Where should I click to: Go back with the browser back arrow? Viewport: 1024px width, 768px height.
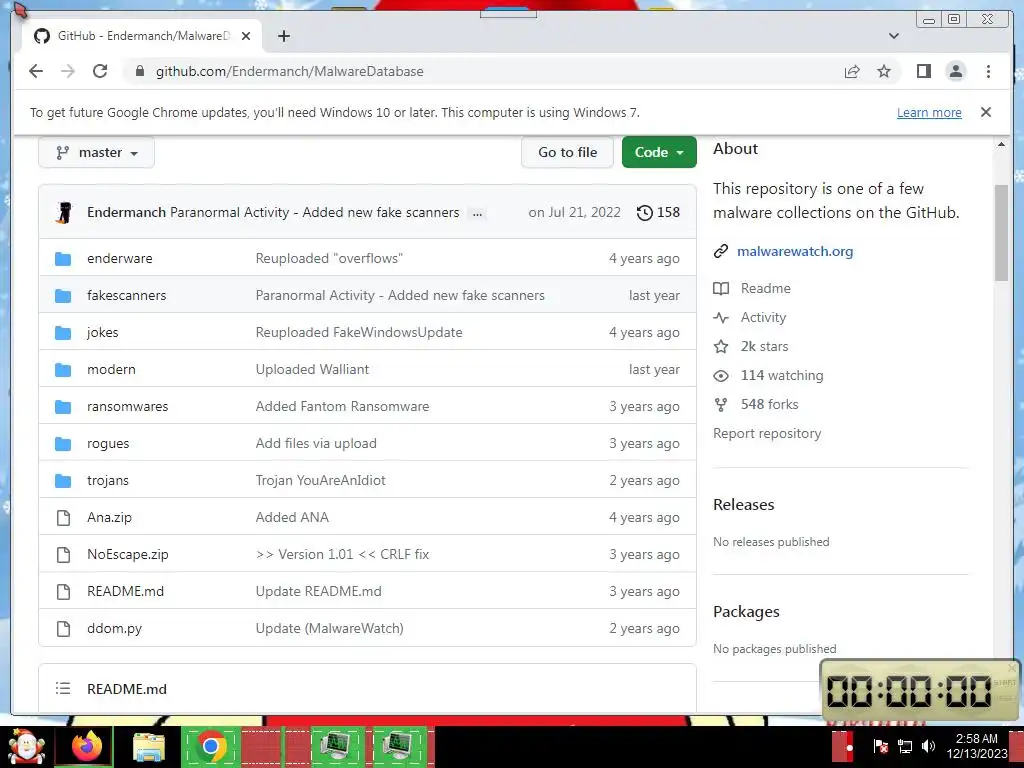point(36,71)
